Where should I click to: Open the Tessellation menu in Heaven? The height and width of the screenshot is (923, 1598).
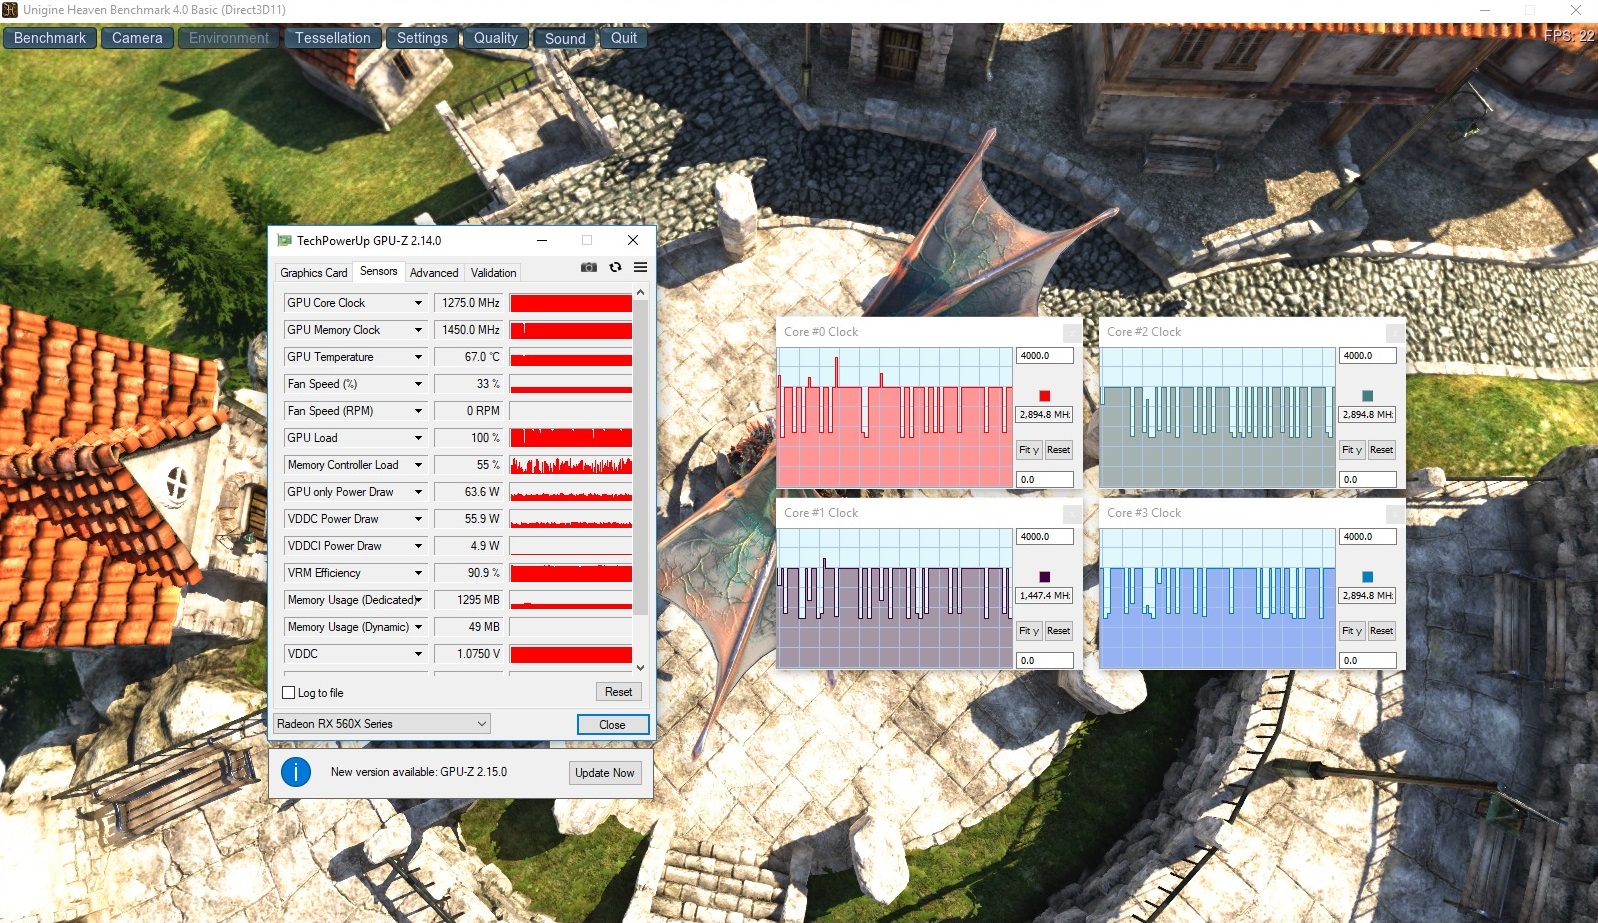tap(332, 38)
